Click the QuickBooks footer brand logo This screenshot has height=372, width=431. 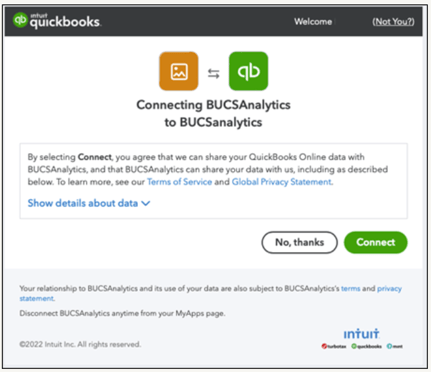tap(366, 346)
